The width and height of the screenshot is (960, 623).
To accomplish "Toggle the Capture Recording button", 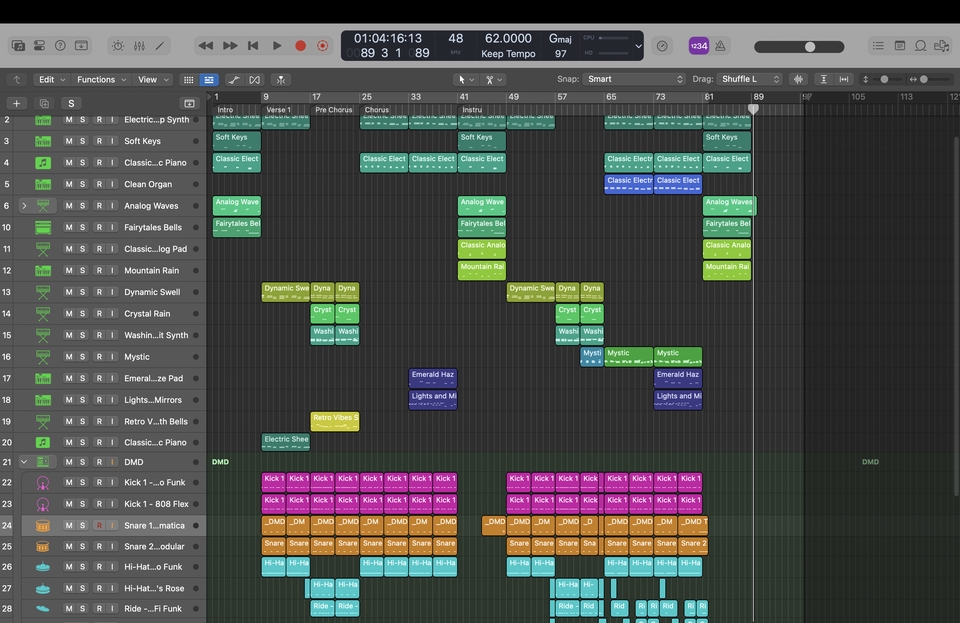I will tap(323, 46).
